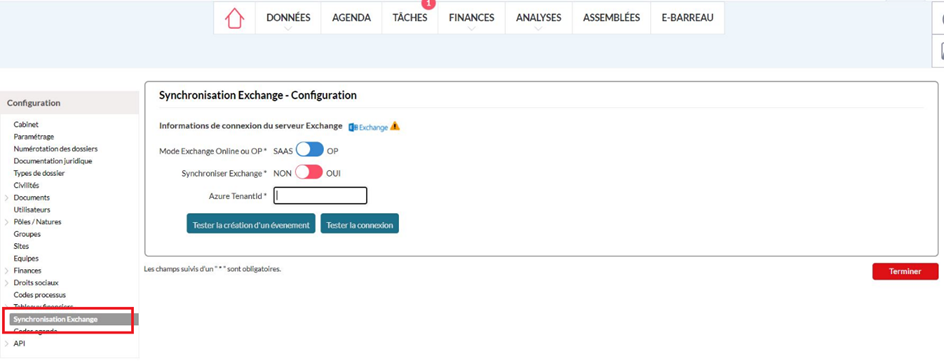The height and width of the screenshot is (363, 944).
Task: Focus the Azure TenantId field
Action: pos(320,196)
